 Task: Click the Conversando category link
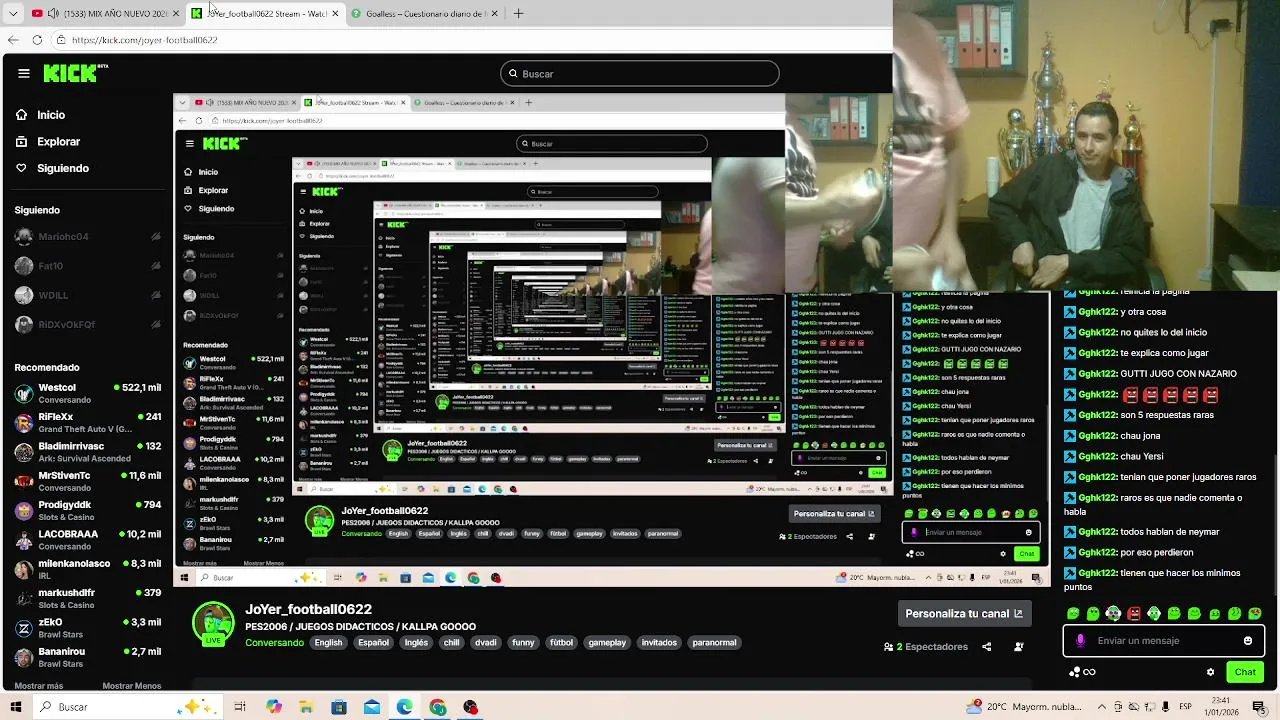pos(274,643)
